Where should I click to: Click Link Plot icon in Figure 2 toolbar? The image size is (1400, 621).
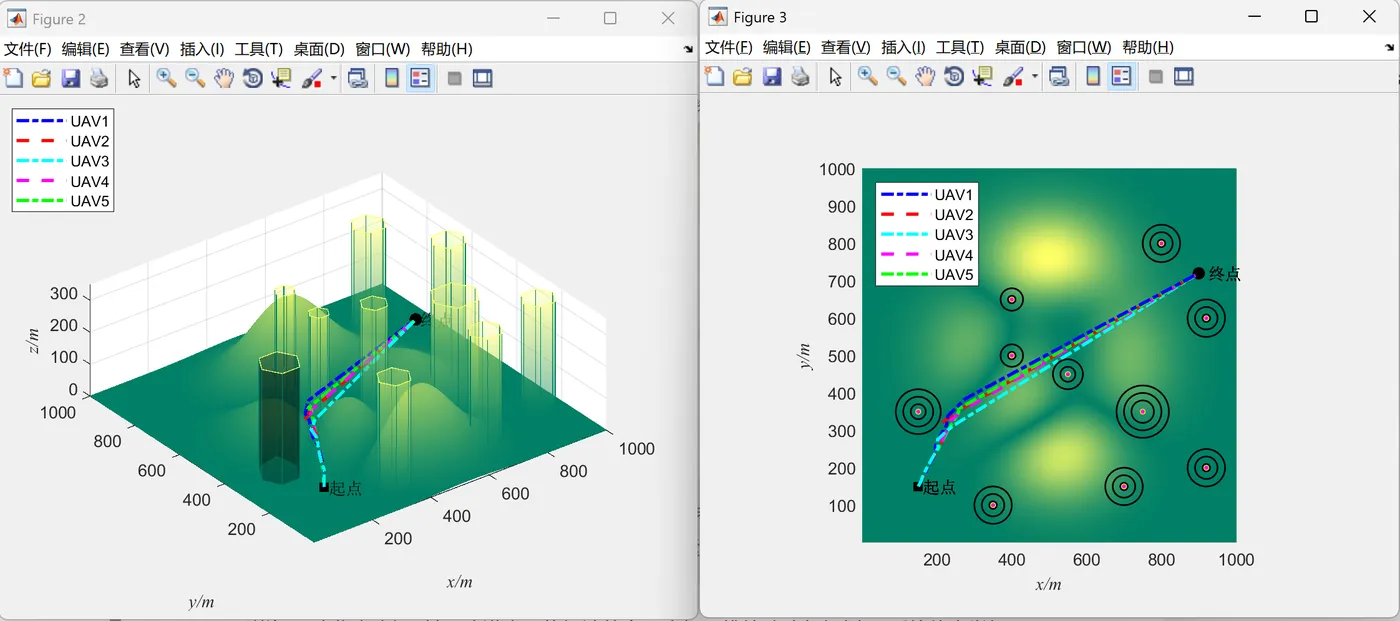pyautogui.click(x=357, y=78)
